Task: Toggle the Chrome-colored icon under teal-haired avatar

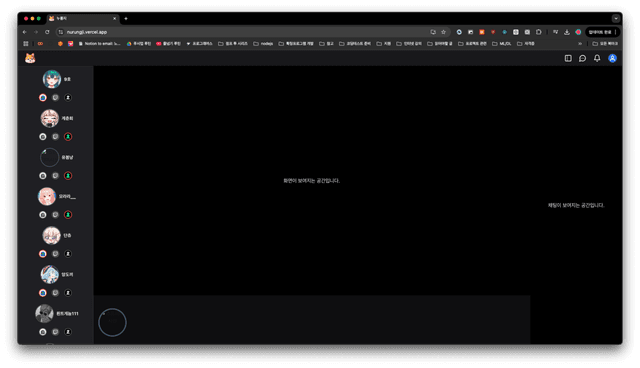Action: point(43,98)
